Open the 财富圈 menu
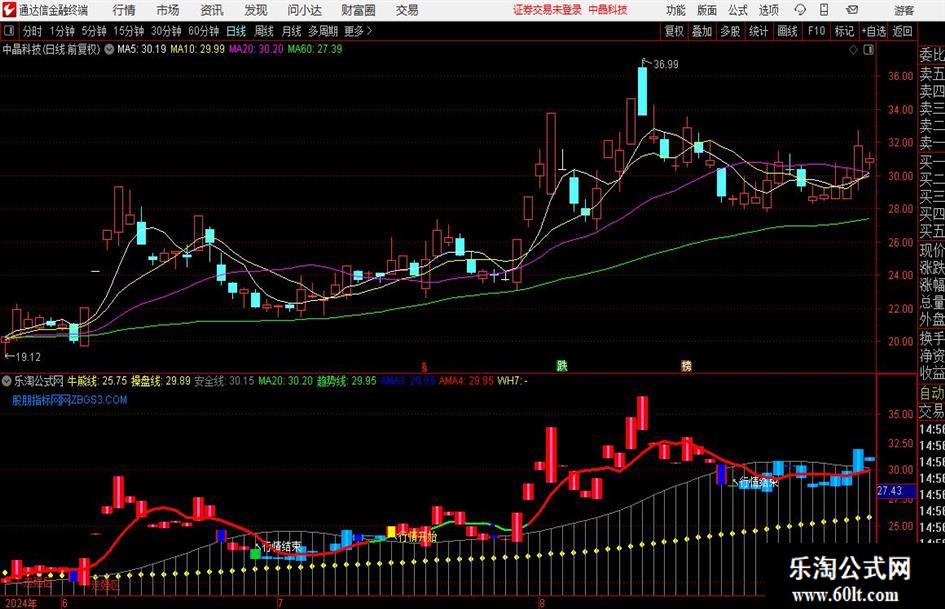The image size is (945, 609). click(x=358, y=10)
